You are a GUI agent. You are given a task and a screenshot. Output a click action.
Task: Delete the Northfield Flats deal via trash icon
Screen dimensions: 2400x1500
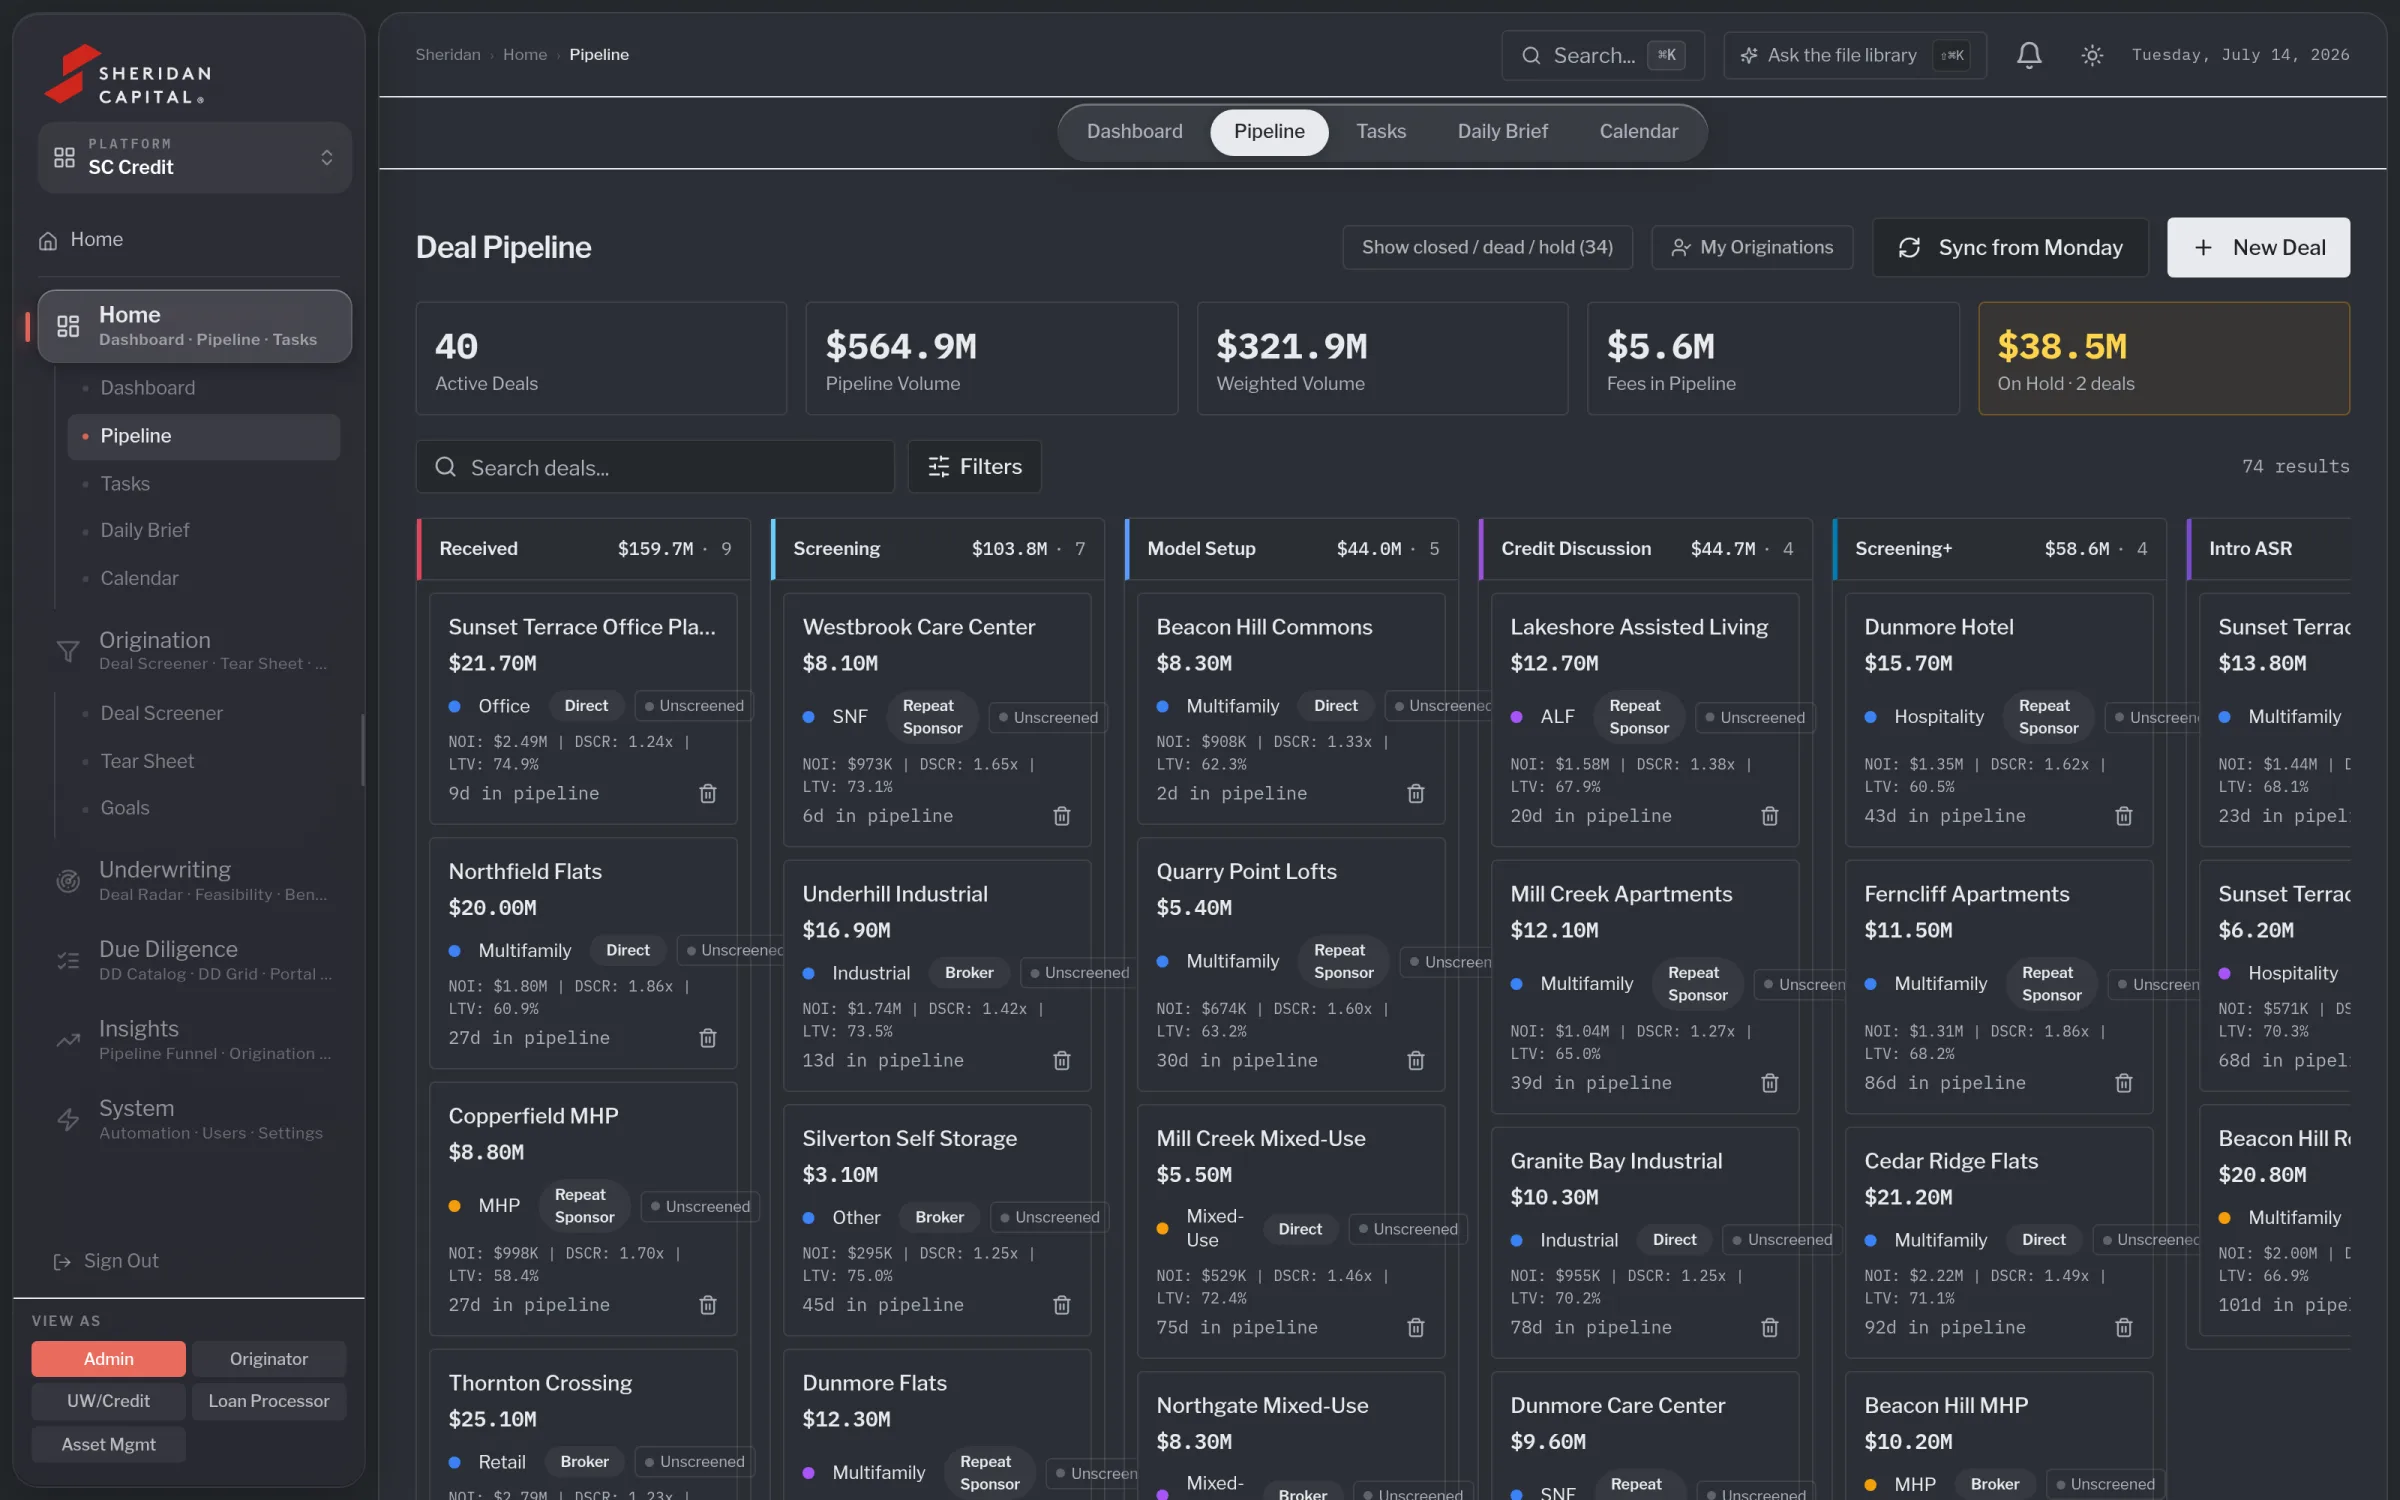point(707,1038)
